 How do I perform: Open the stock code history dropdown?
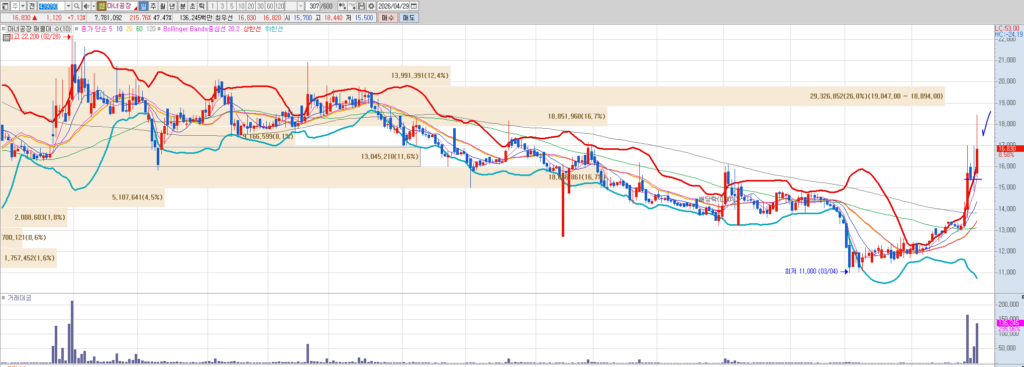coord(68,6)
